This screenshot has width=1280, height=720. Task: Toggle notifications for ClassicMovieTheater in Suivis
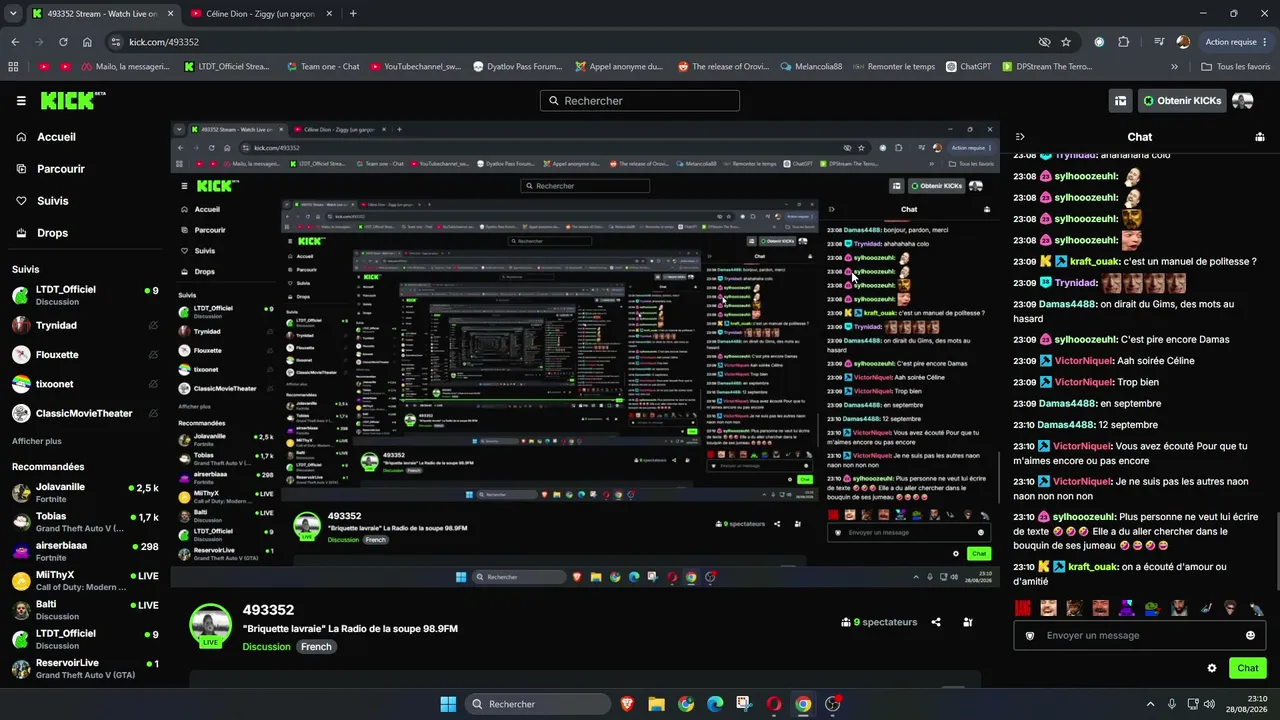153,414
